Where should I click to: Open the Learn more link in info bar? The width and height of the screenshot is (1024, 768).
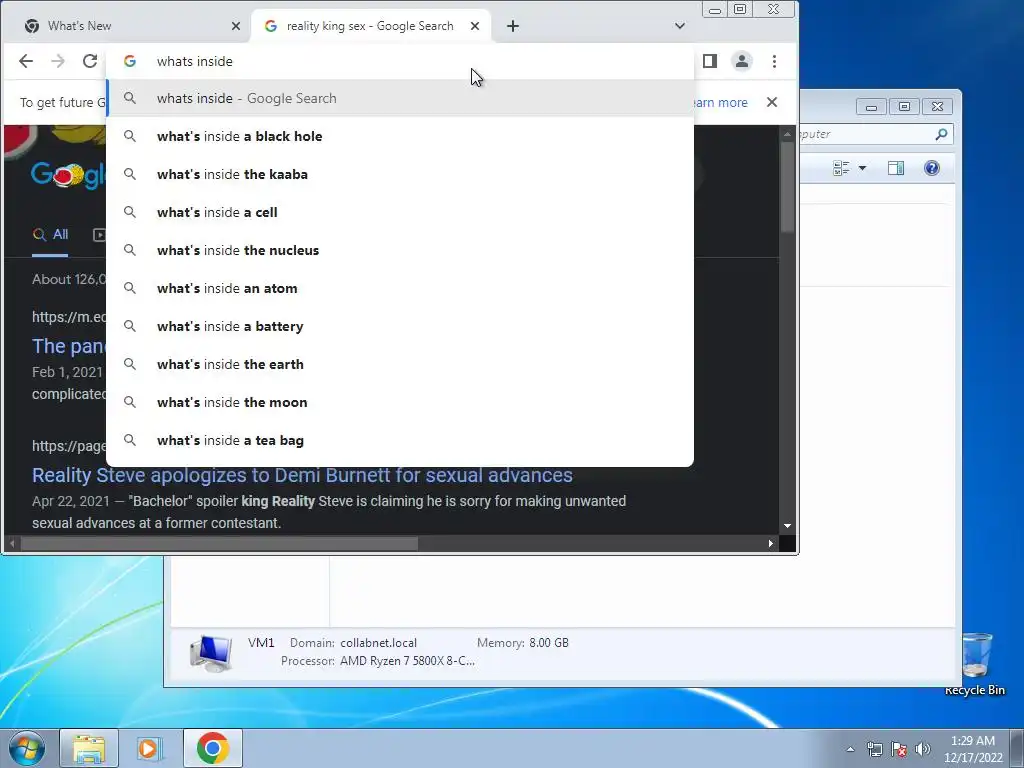tap(721, 103)
